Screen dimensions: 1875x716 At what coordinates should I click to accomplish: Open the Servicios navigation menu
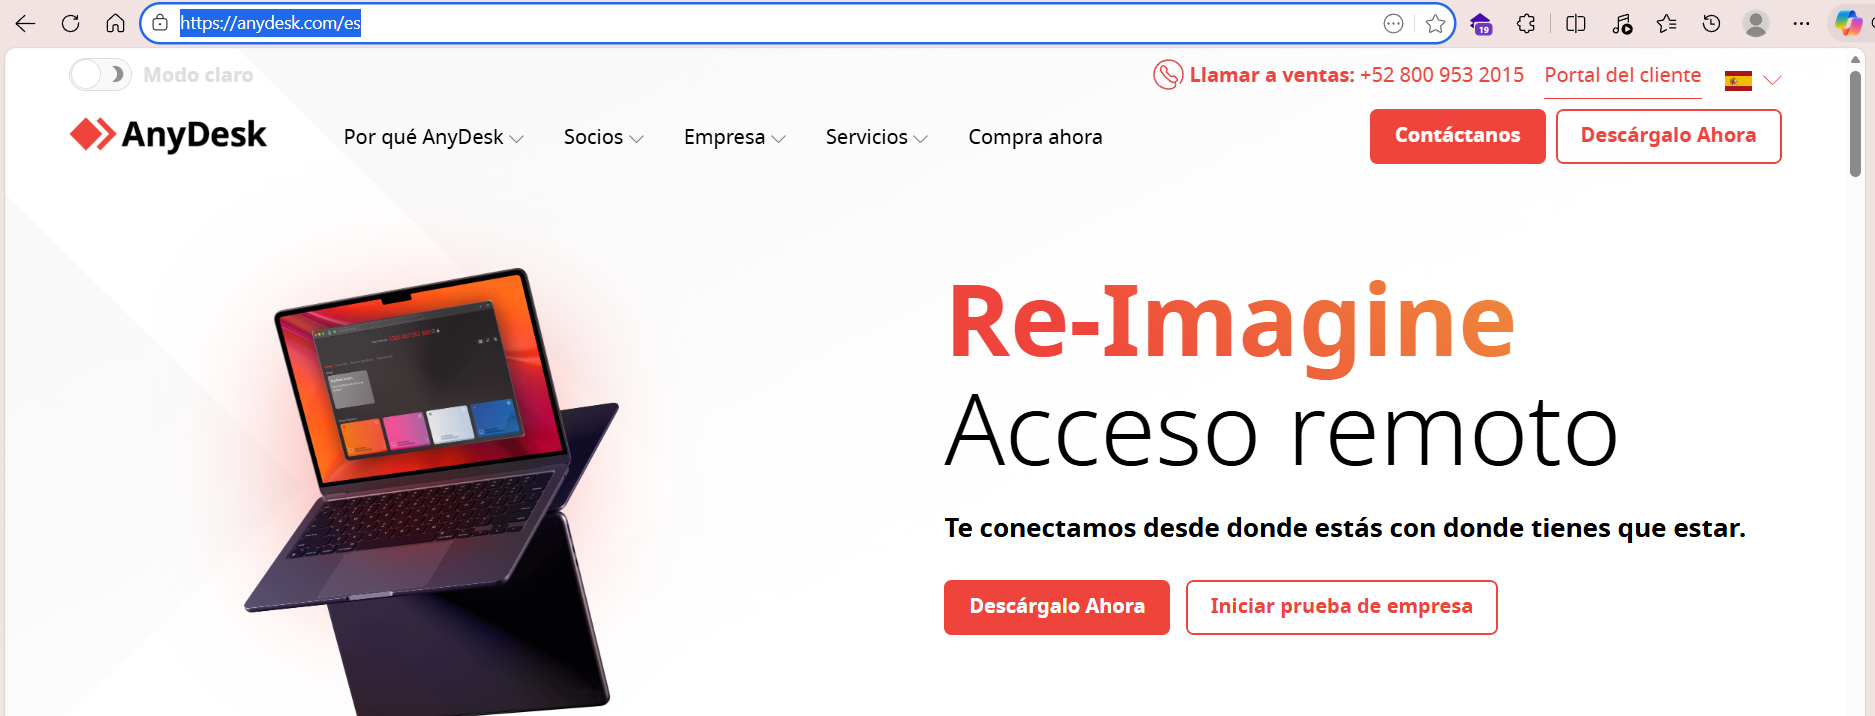click(x=876, y=137)
